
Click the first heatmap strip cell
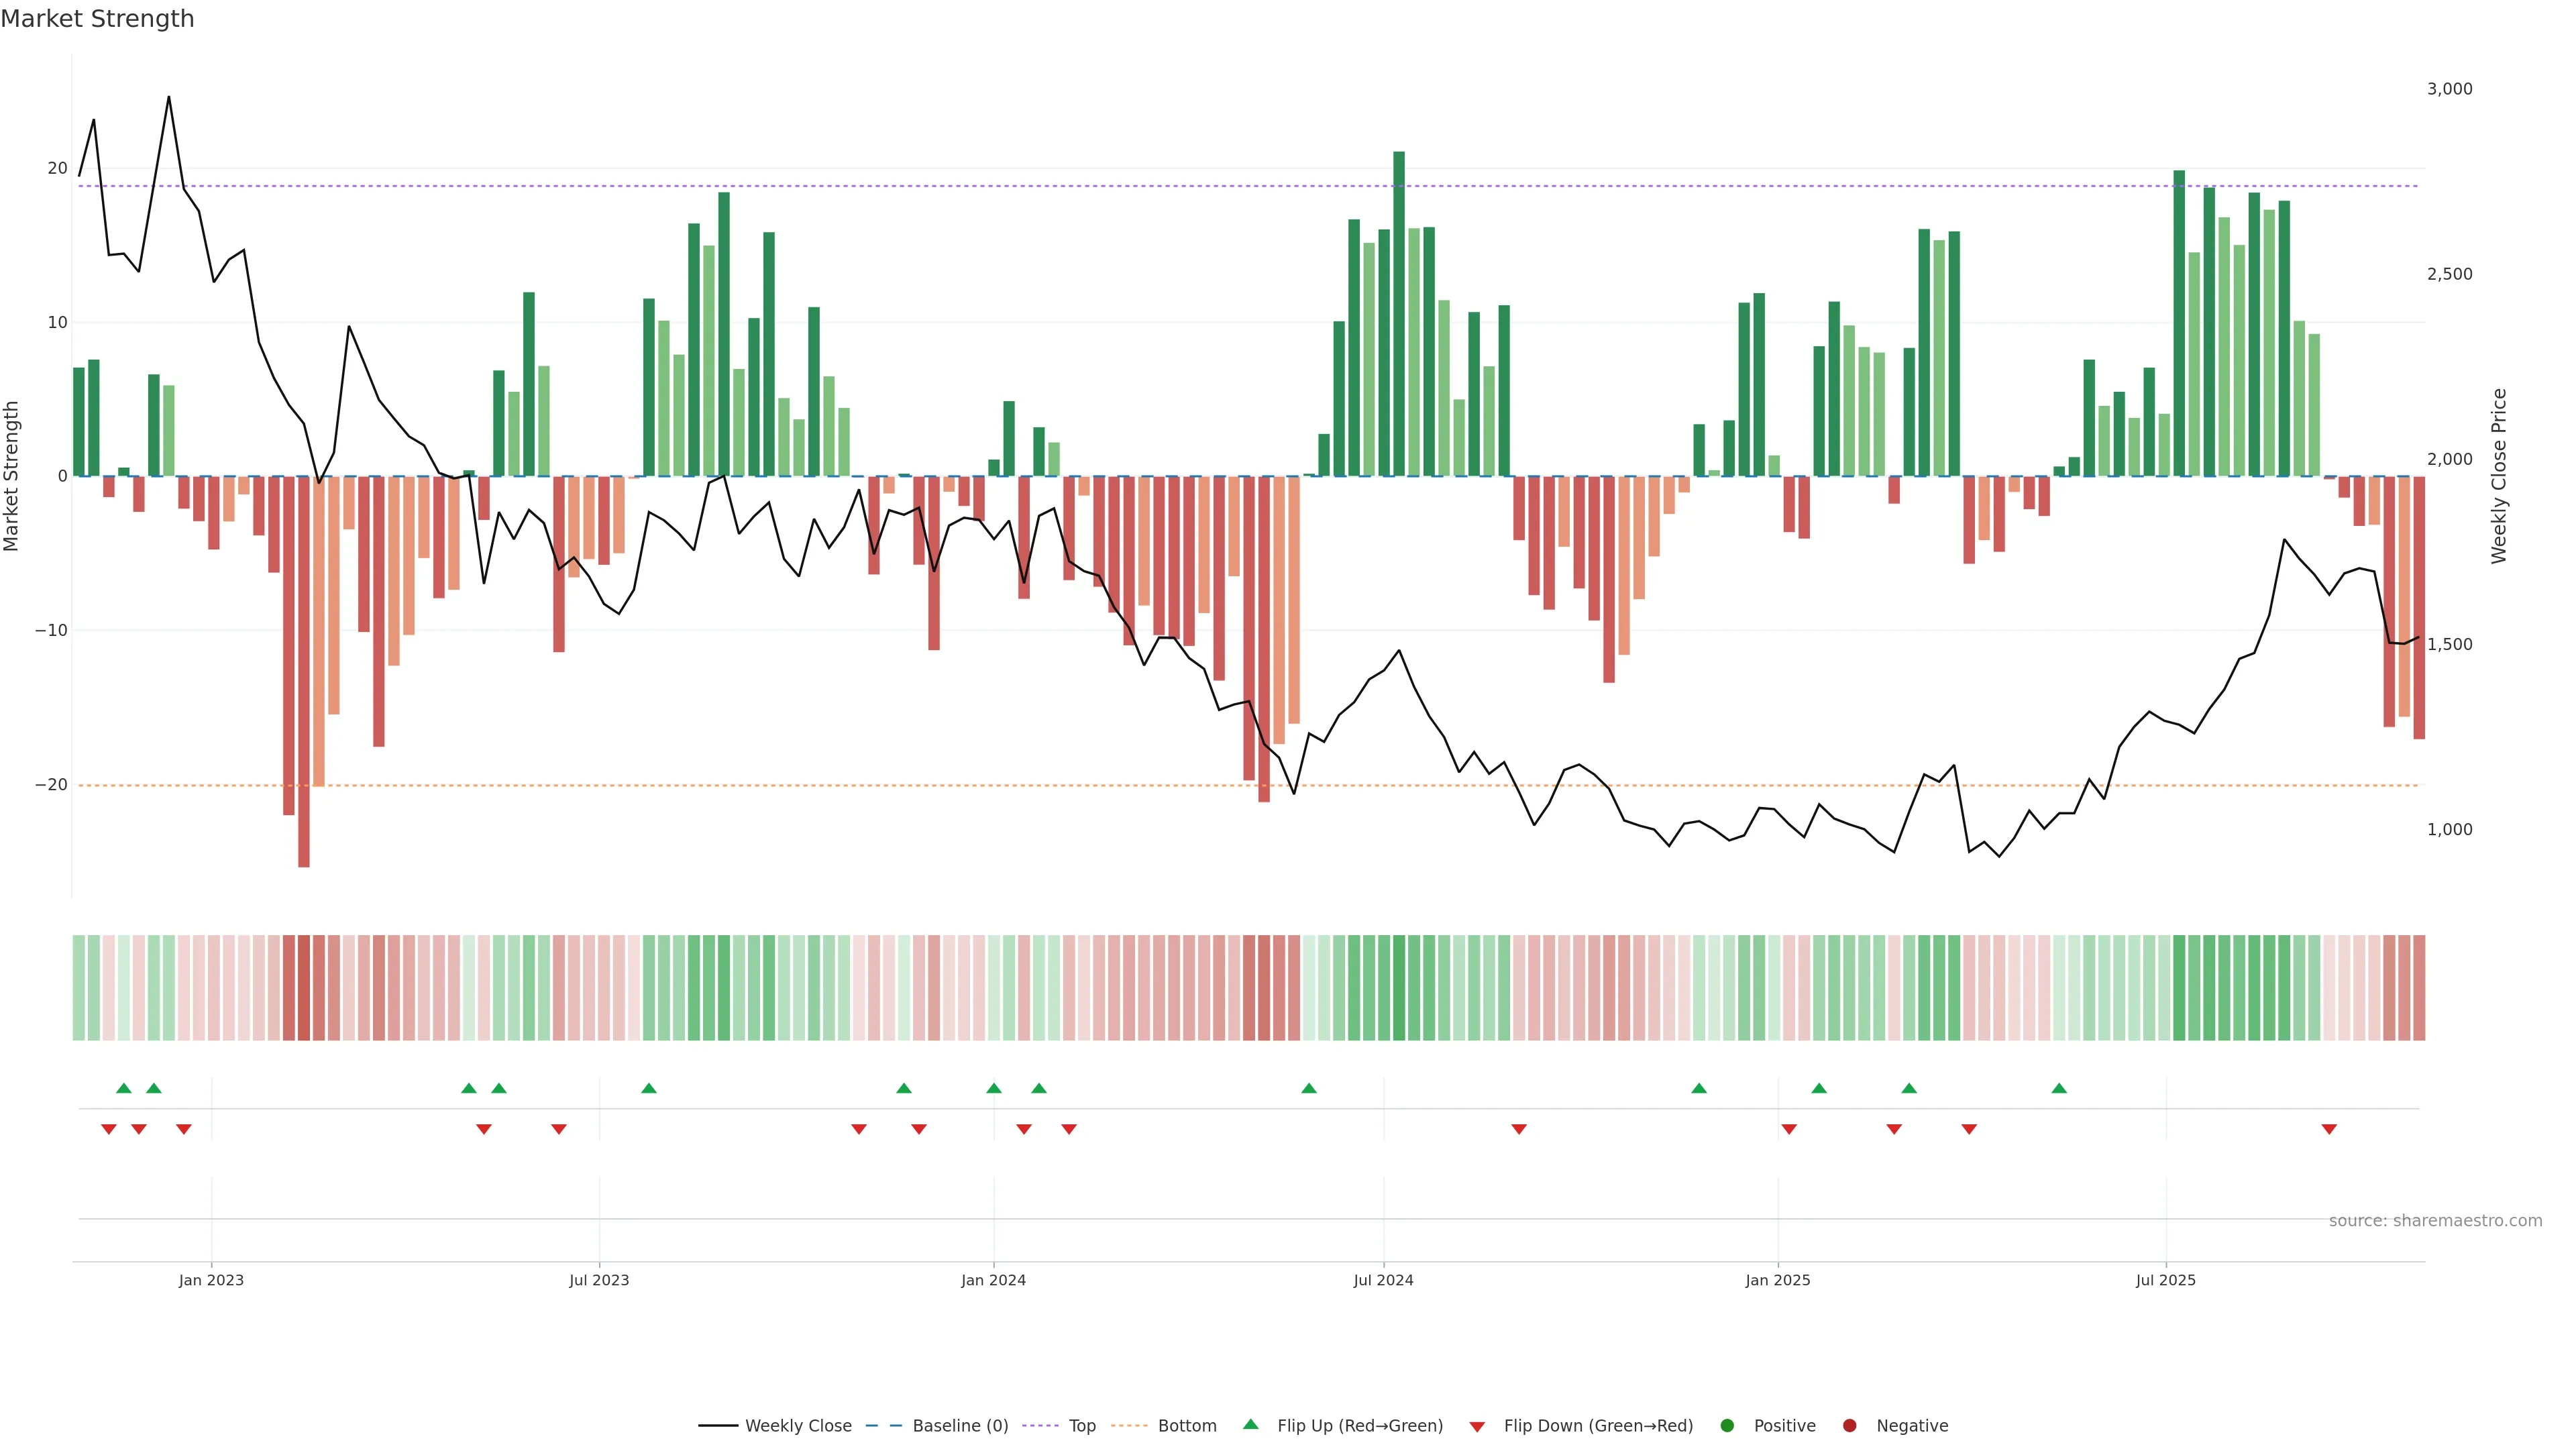79,987
